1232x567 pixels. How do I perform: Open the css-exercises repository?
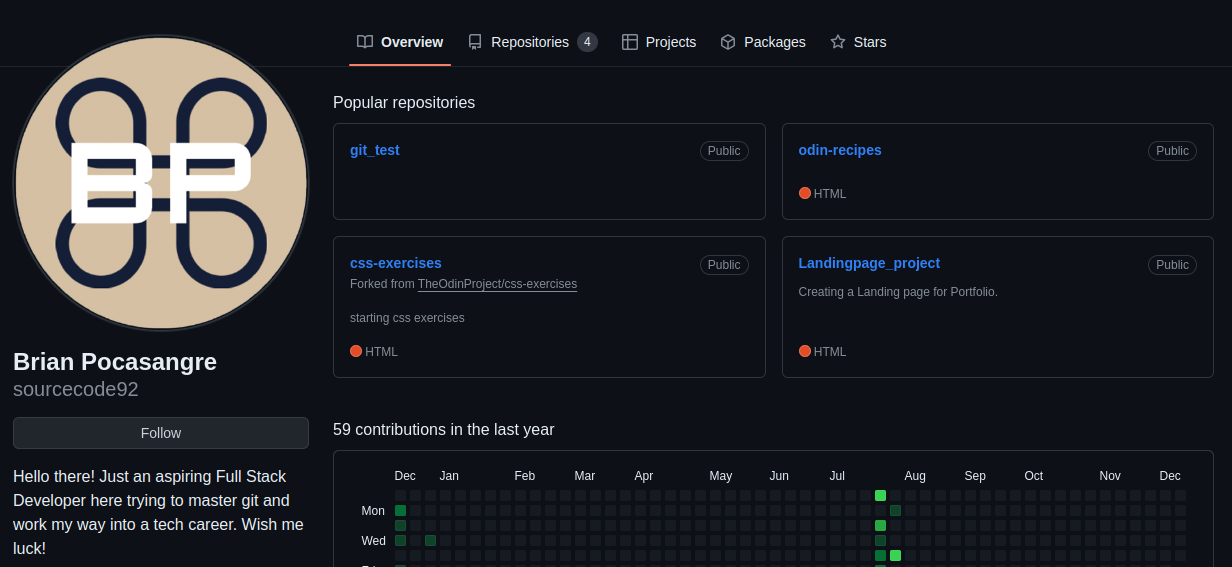click(x=396, y=263)
